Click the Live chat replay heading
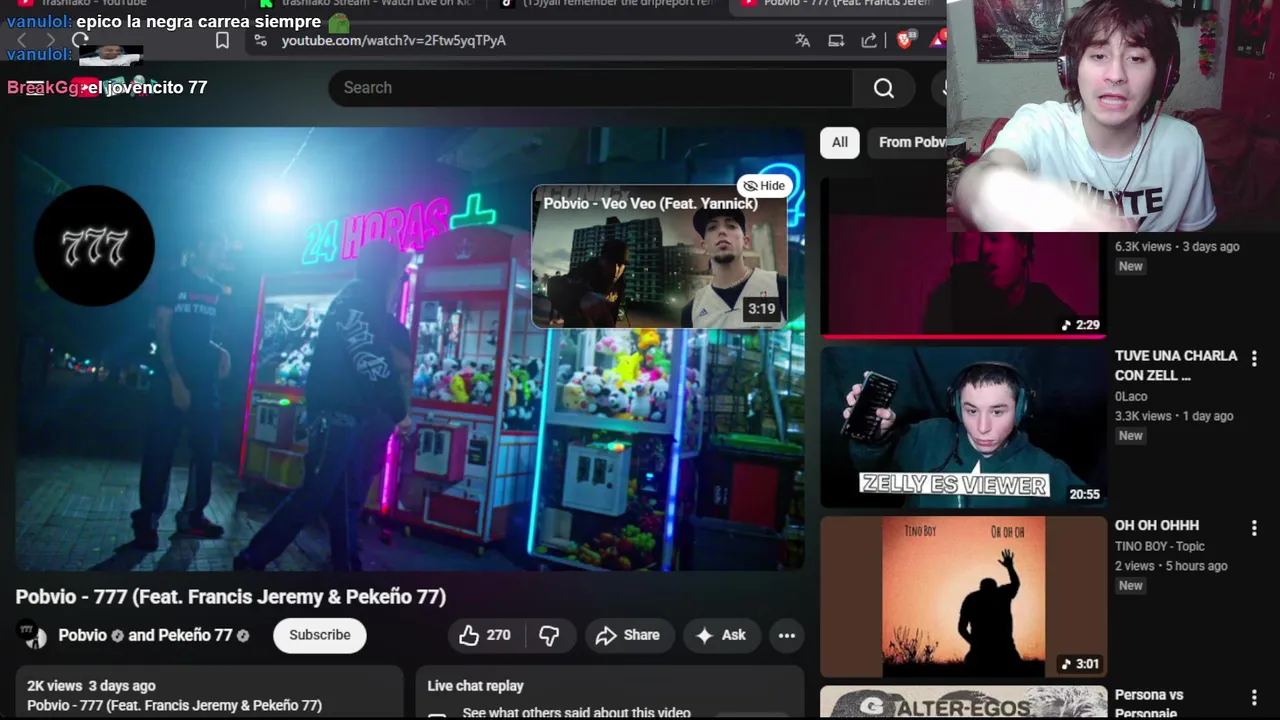 pyautogui.click(x=476, y=686)
